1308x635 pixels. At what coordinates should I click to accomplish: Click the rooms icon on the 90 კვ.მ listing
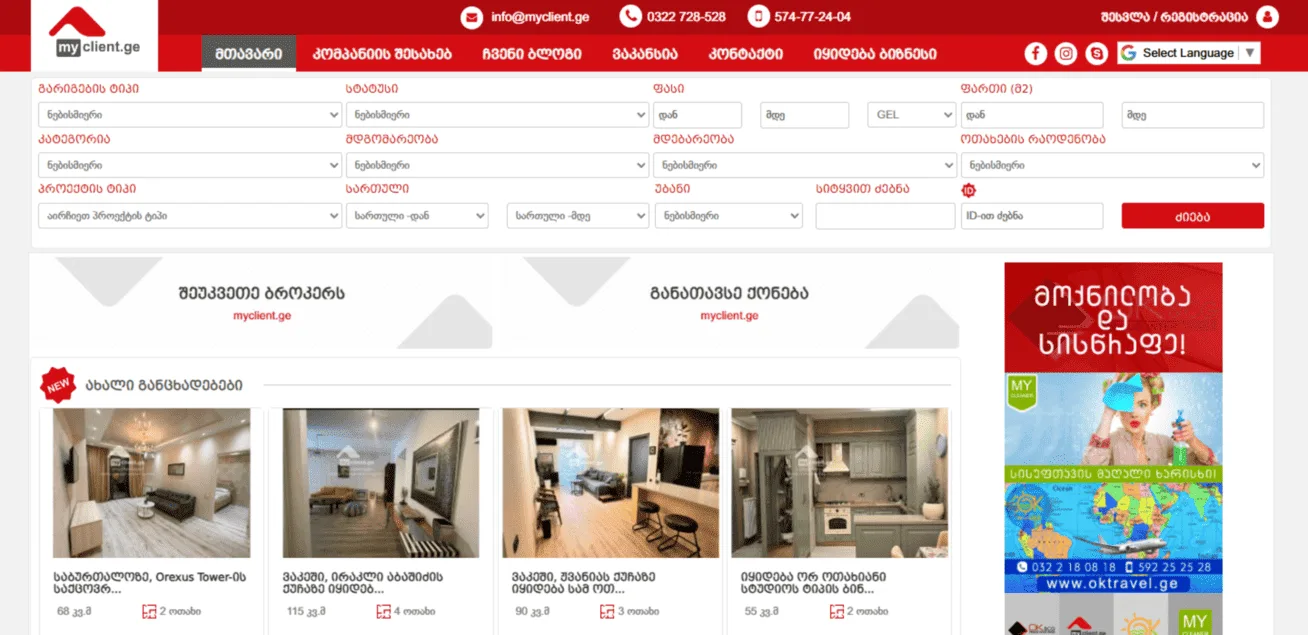point(608,611)
